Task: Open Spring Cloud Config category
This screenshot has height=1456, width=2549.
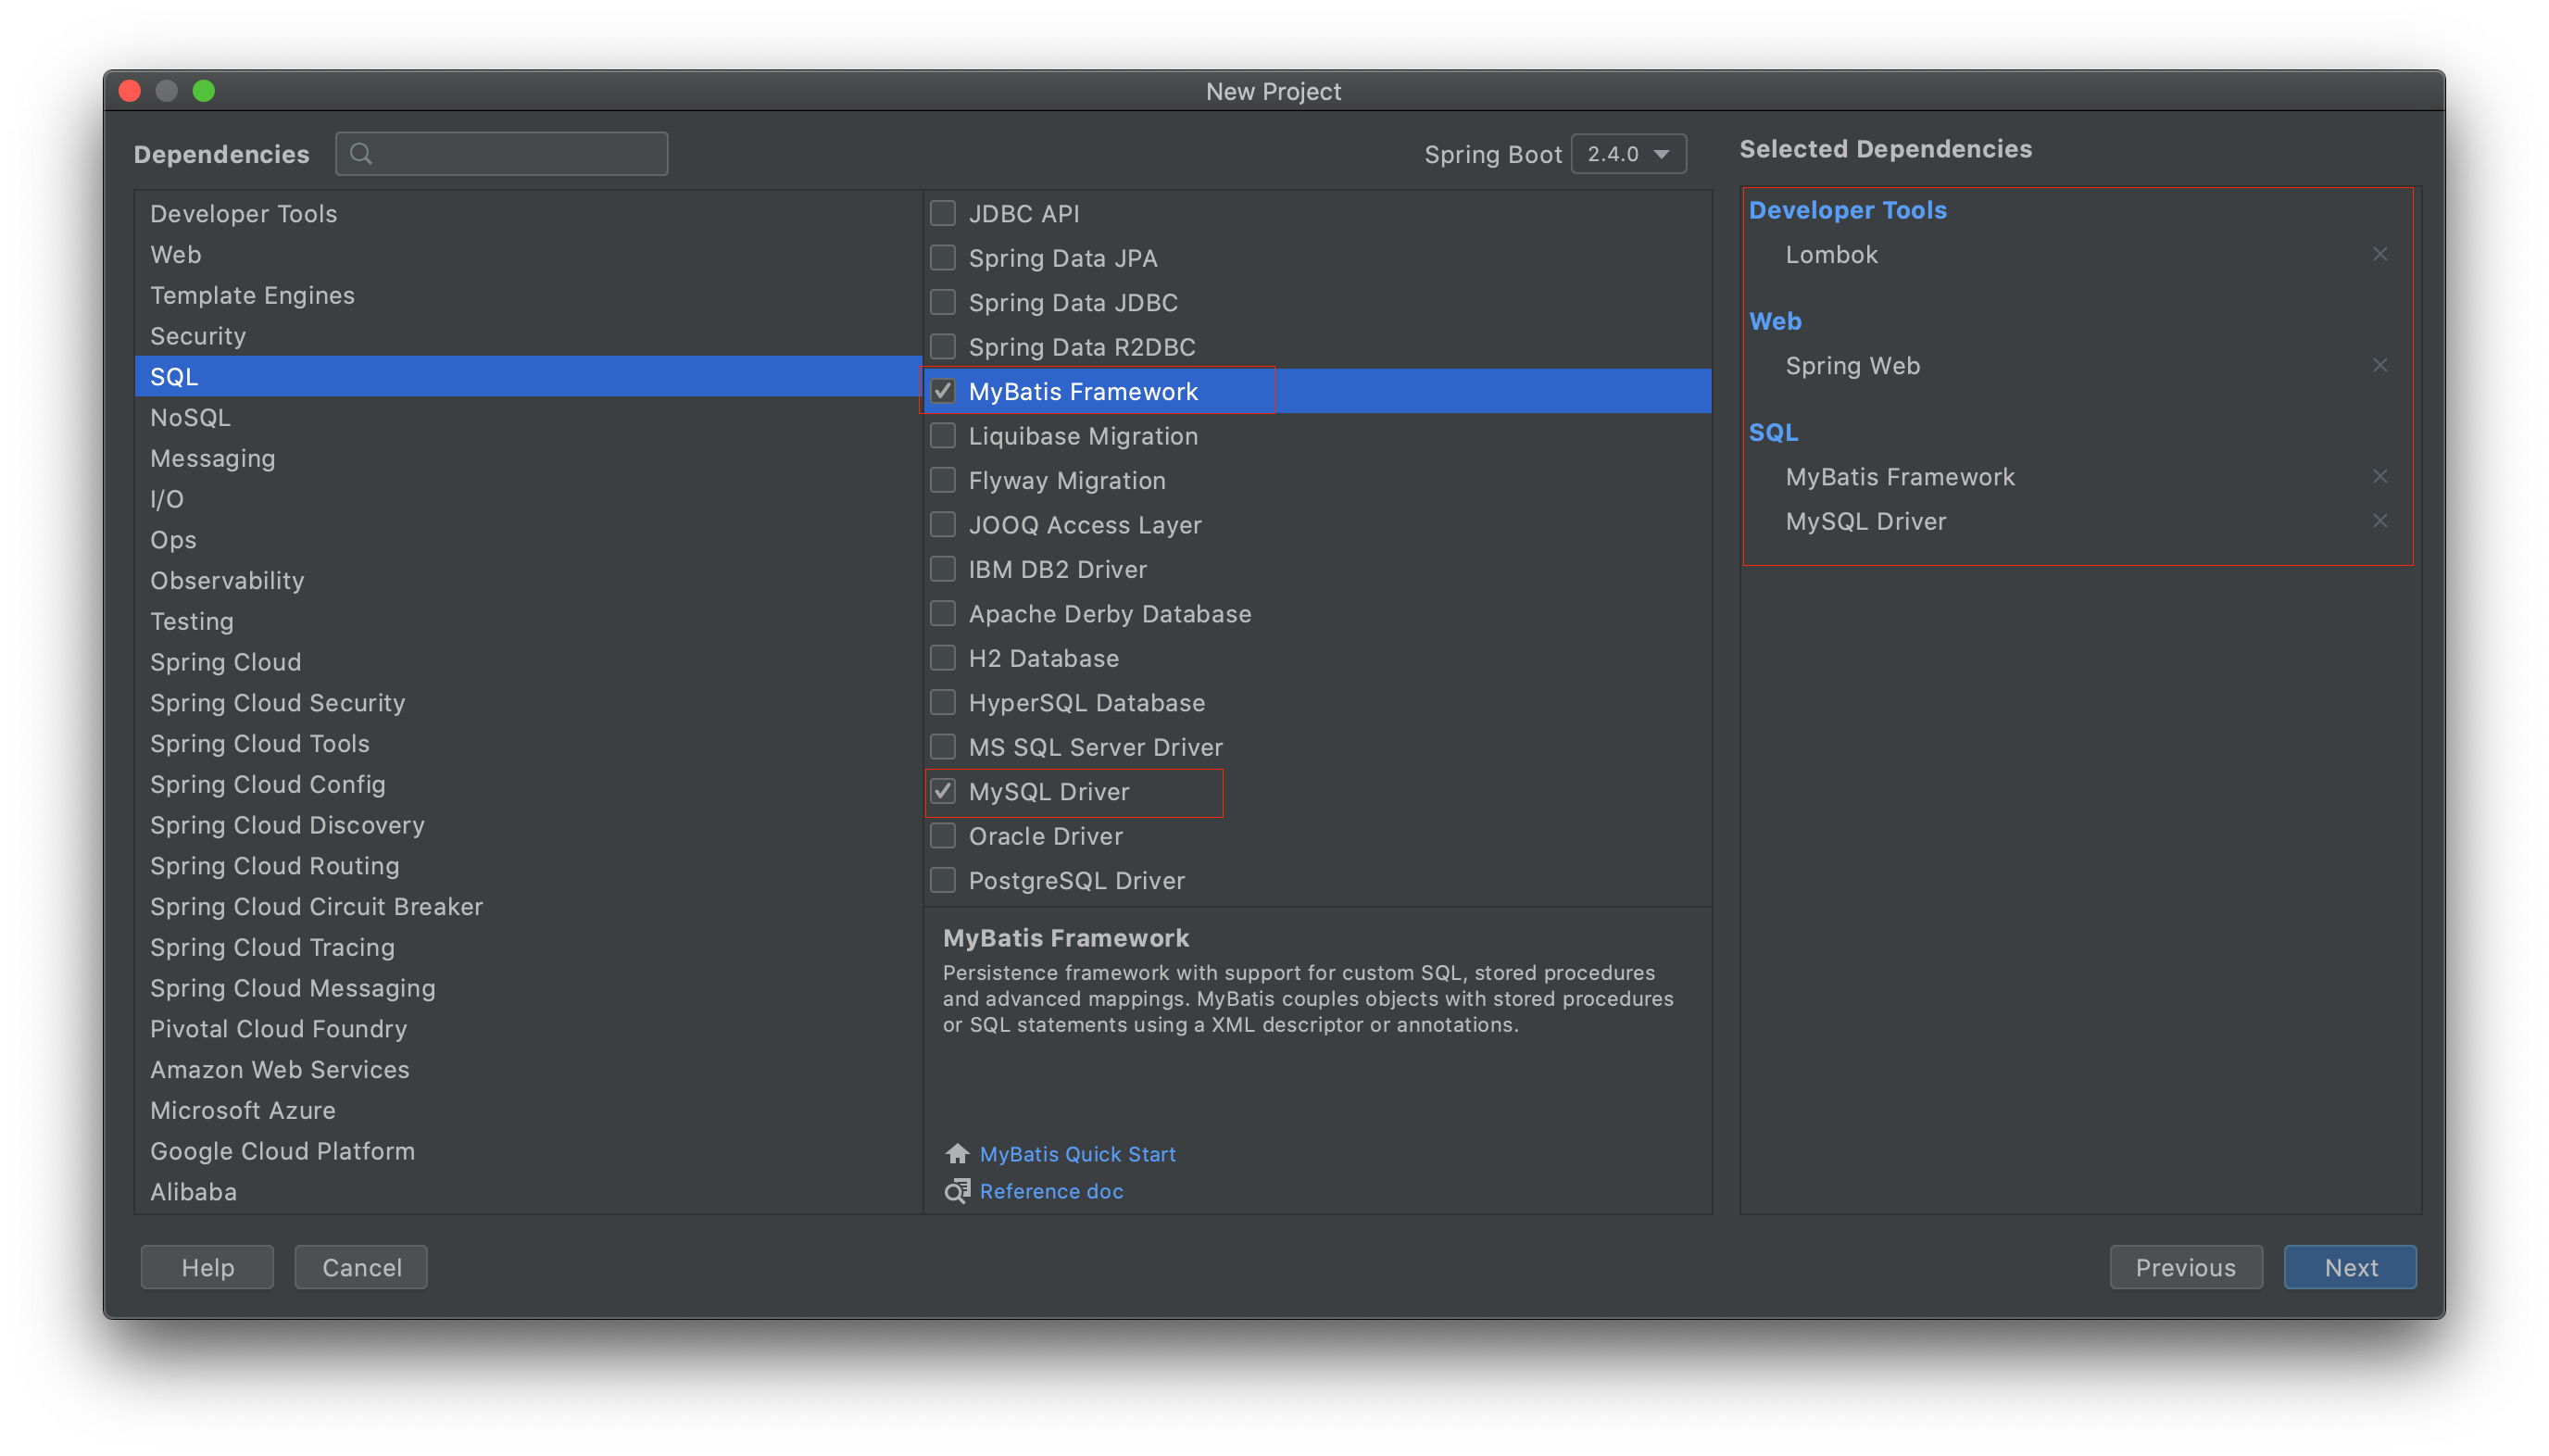Action: point(528,784)
